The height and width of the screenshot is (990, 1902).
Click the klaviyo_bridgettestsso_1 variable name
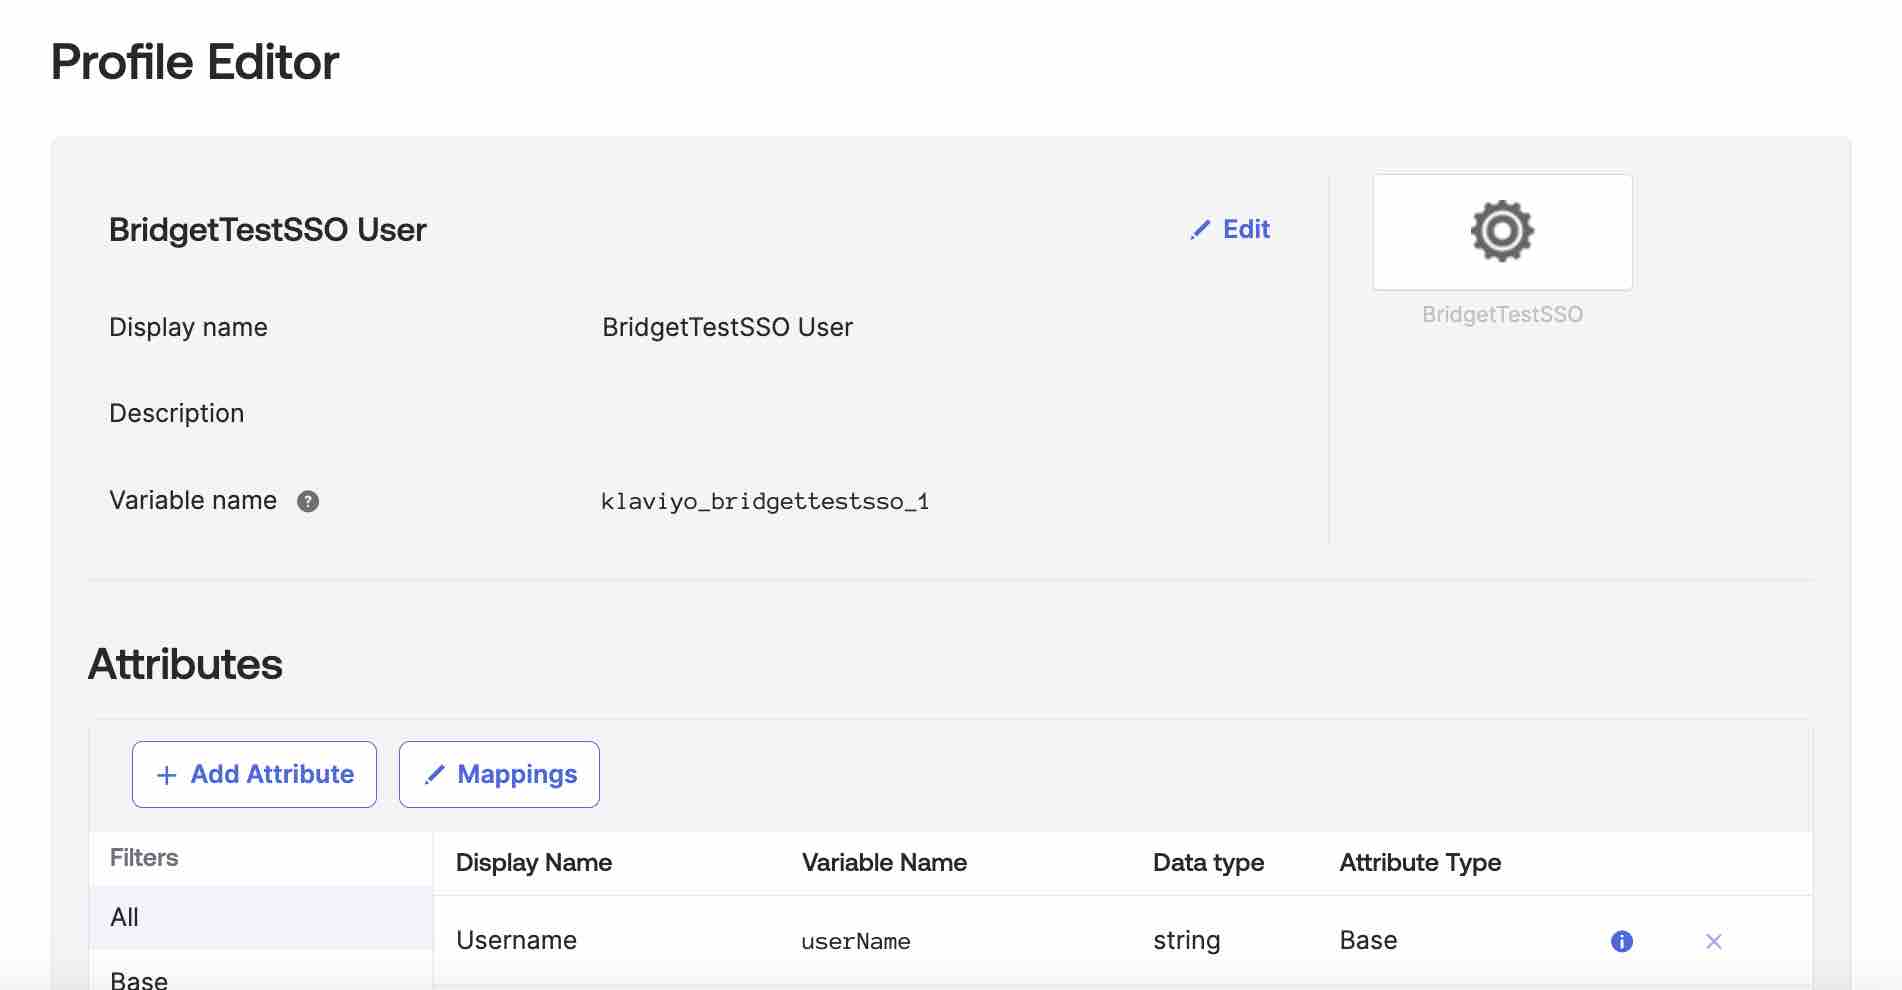(x=766, y=501)
